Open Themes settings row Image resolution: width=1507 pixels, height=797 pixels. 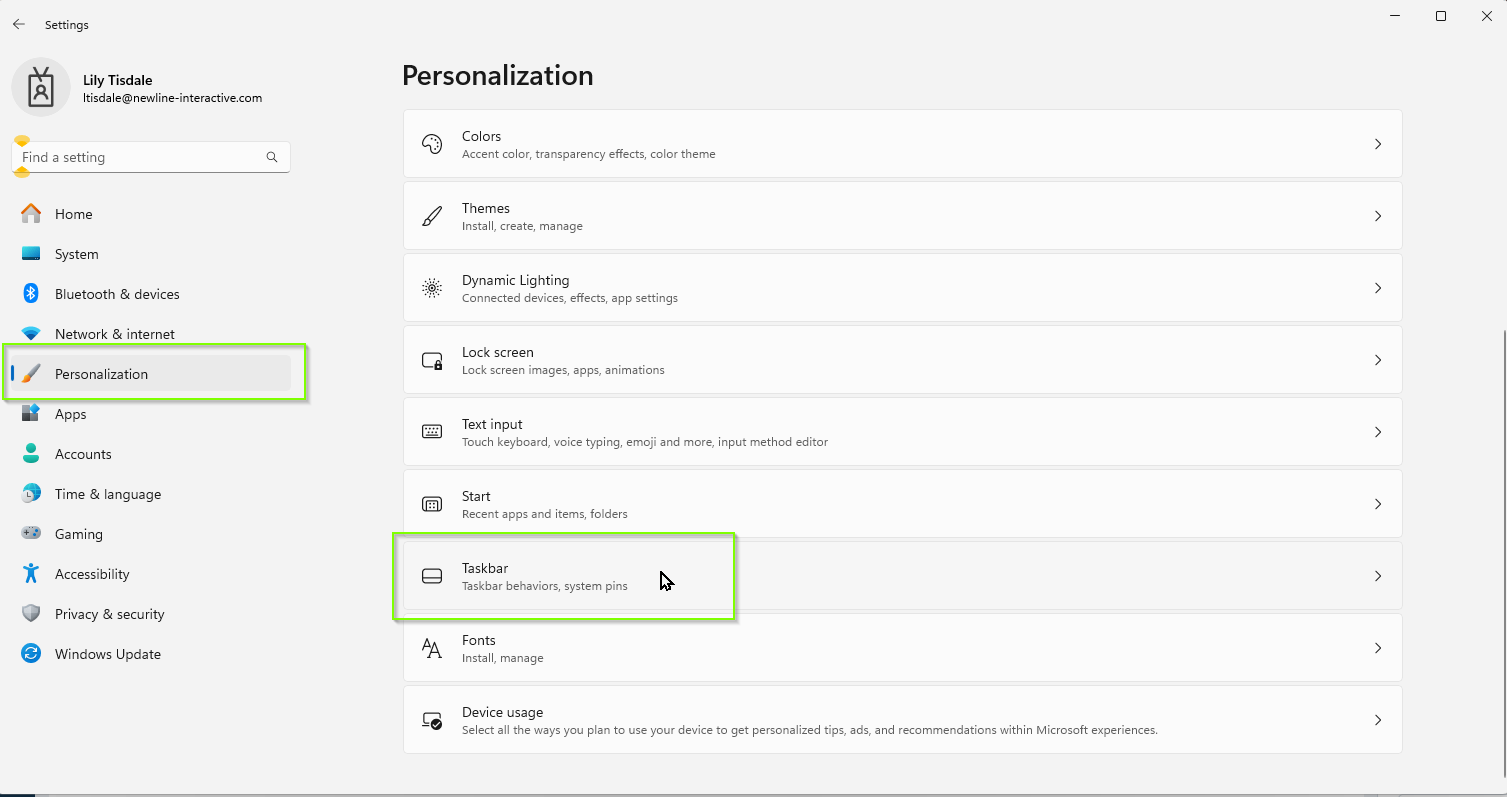[x=902, y=216]
